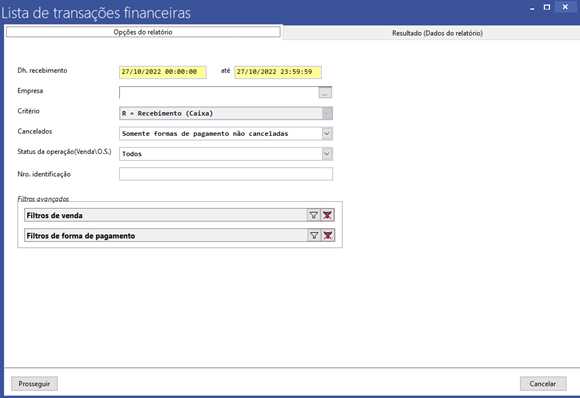The width and height of the screenshot is (580, 398).
Task: Select the Filtros de forma de pagamento row
Action: tap(166, 235)
